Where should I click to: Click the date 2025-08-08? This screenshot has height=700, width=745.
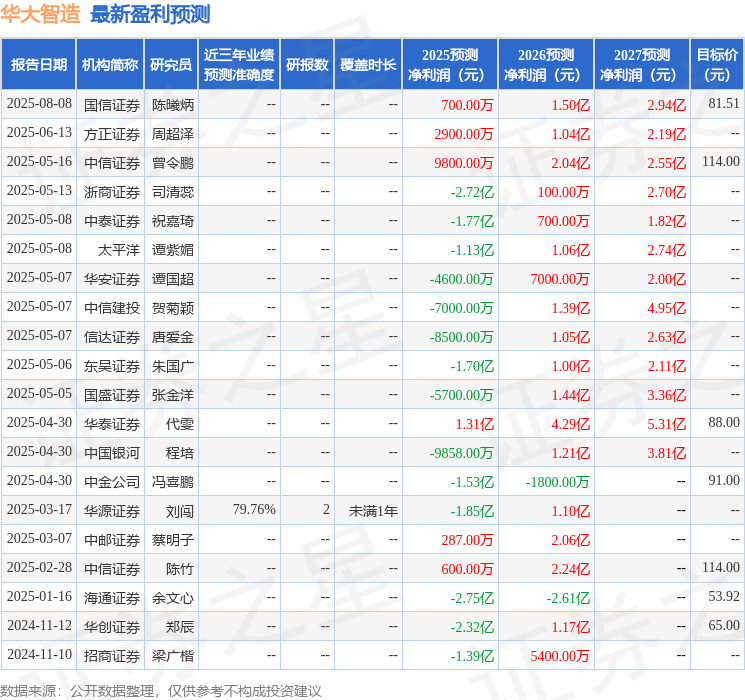coord(39,104)
